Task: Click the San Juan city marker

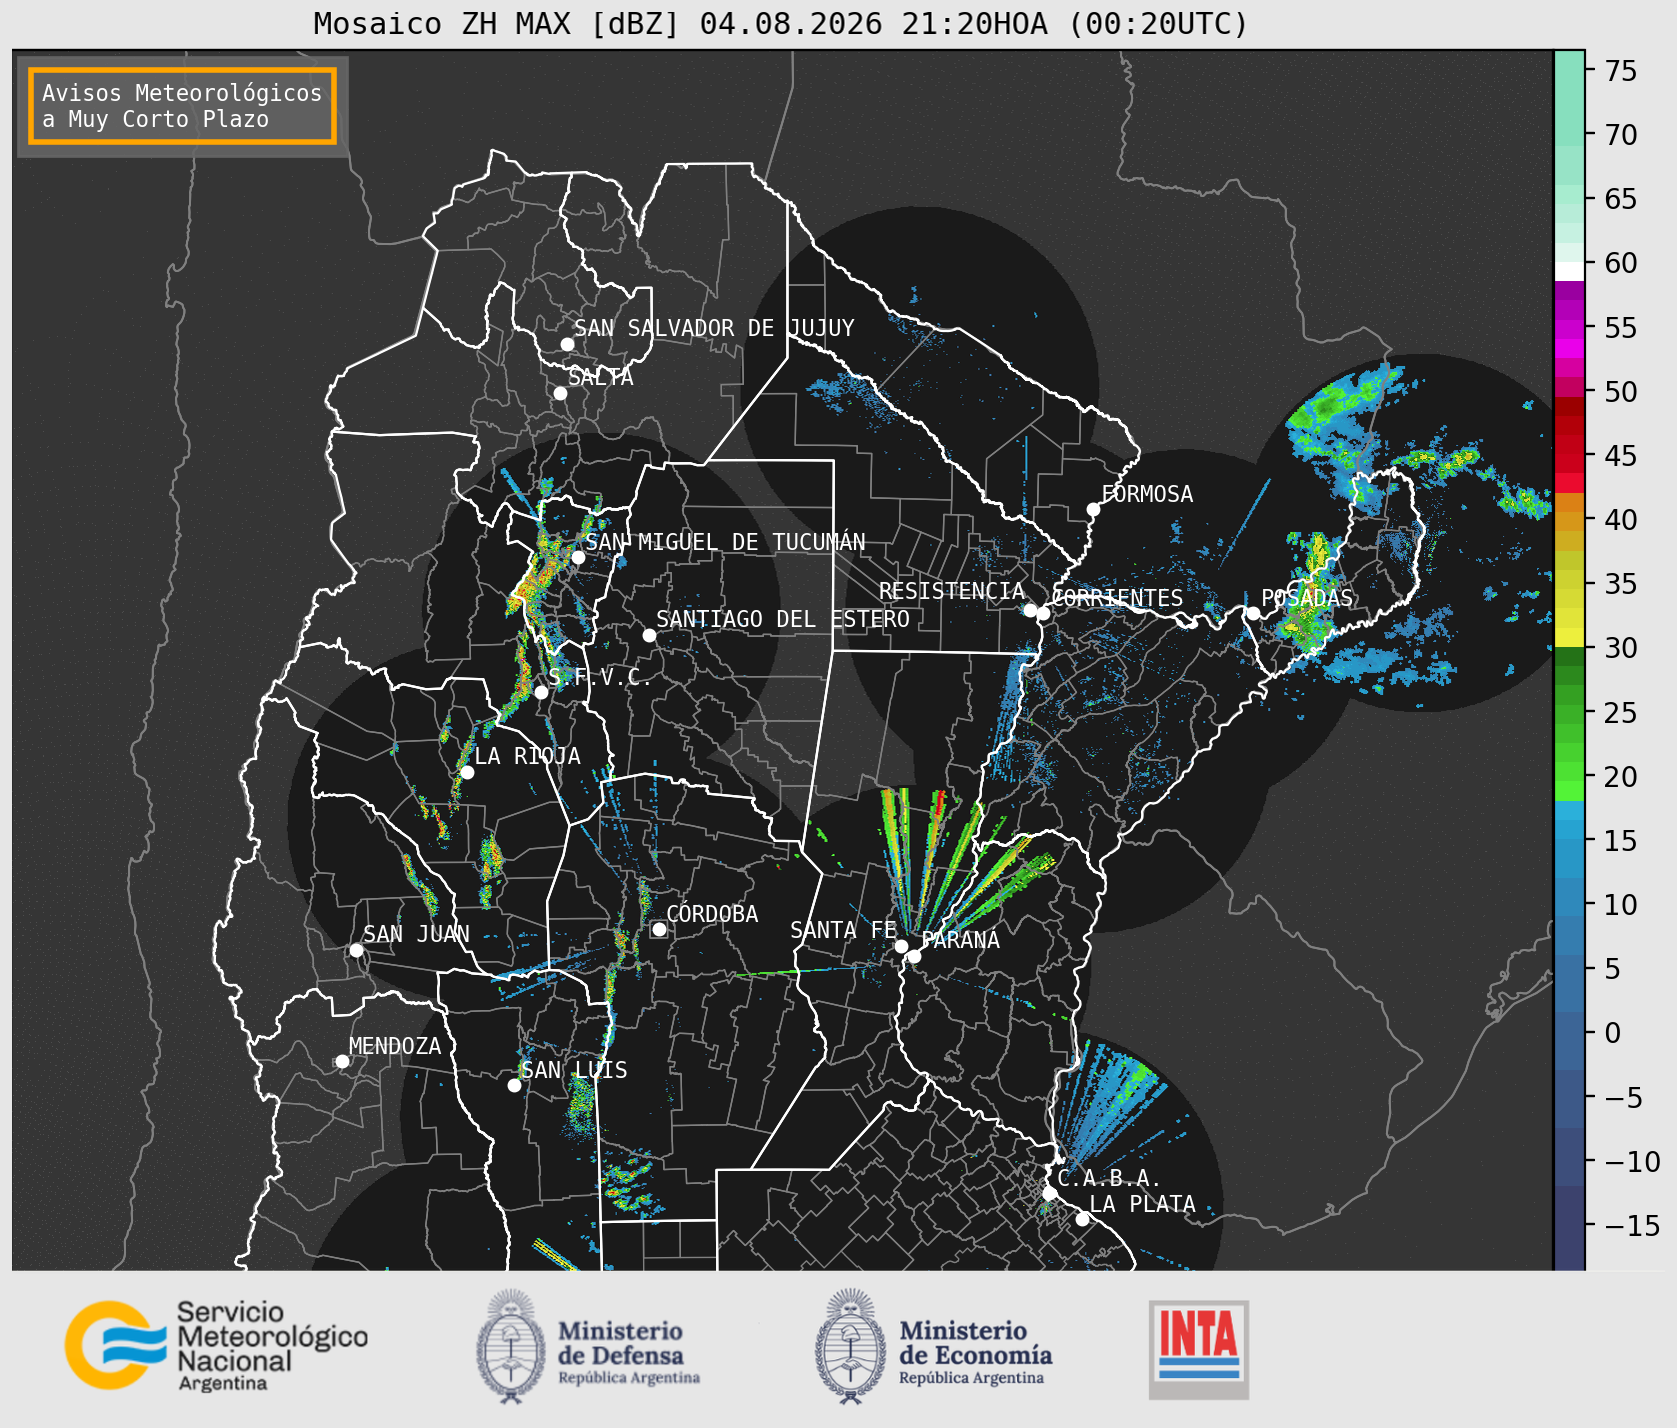Action: (x=356, y=950)
